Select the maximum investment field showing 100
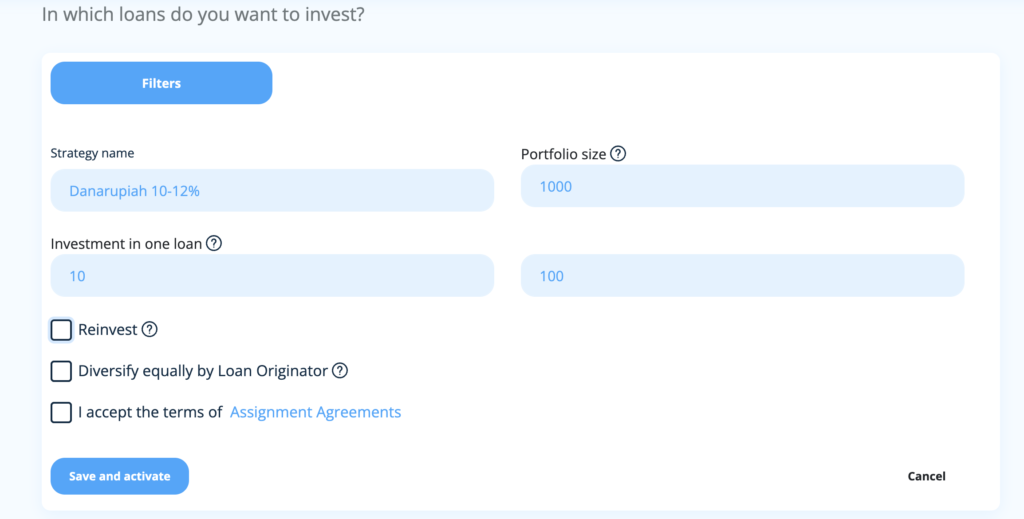The height and width of the screenshot is (519, 1024). tap(743, 275)
